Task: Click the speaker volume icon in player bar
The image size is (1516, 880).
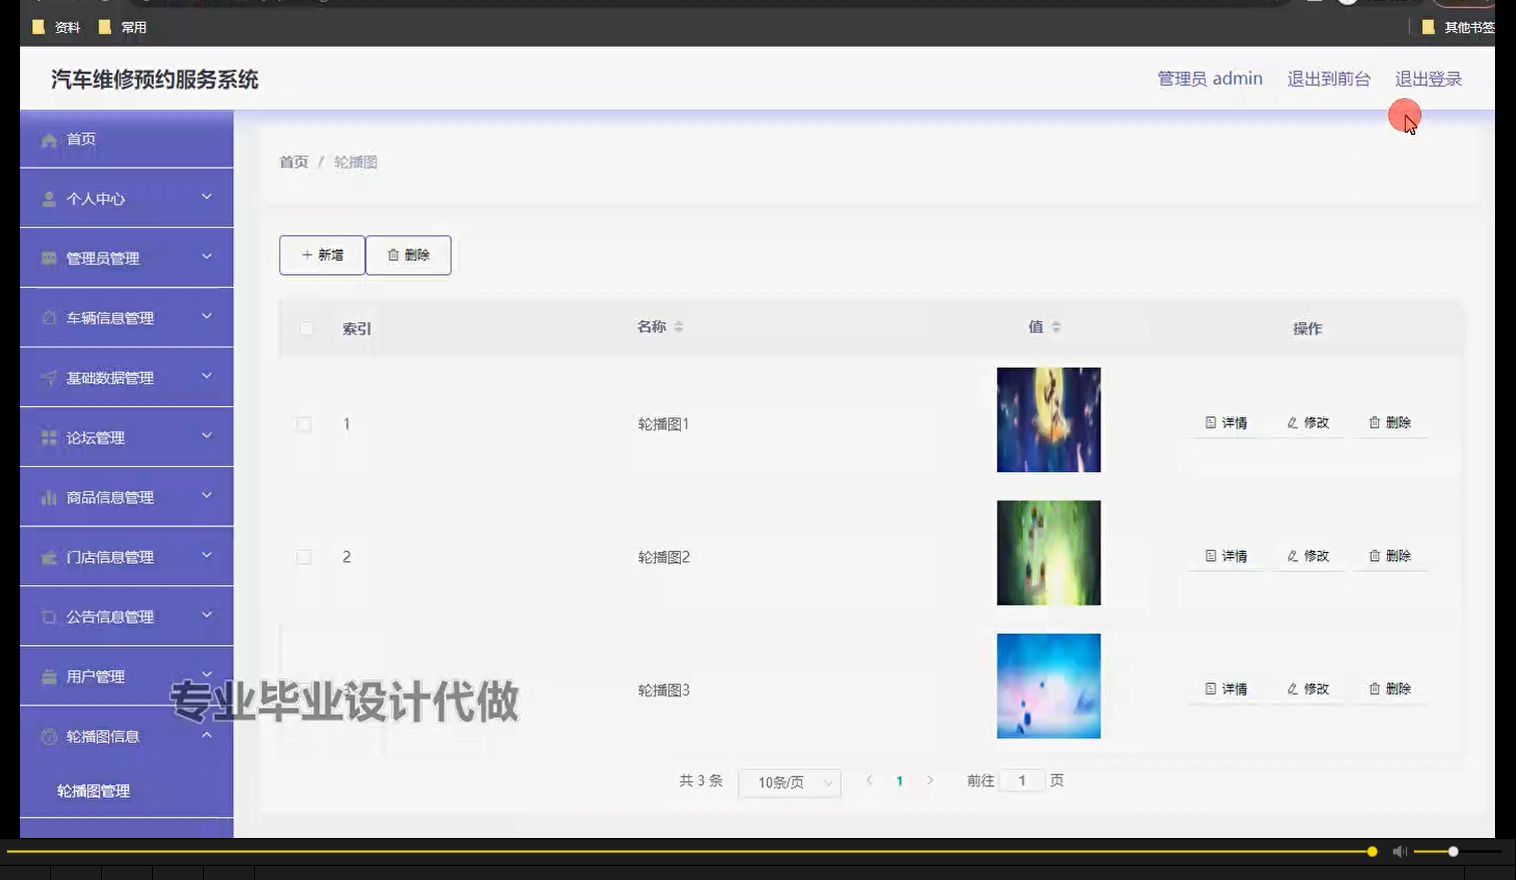Action: click(x=1400, y=851)
